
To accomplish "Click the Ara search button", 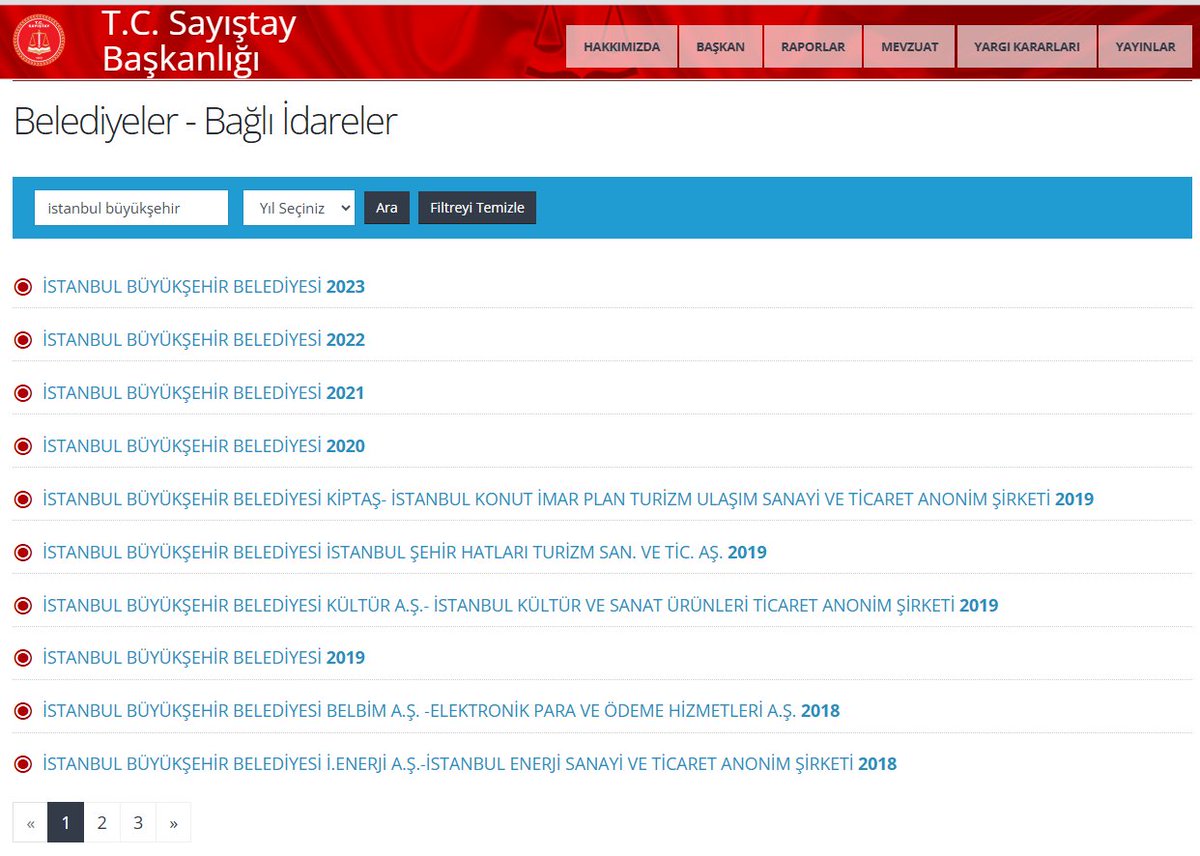I will (x=387, y=208).
